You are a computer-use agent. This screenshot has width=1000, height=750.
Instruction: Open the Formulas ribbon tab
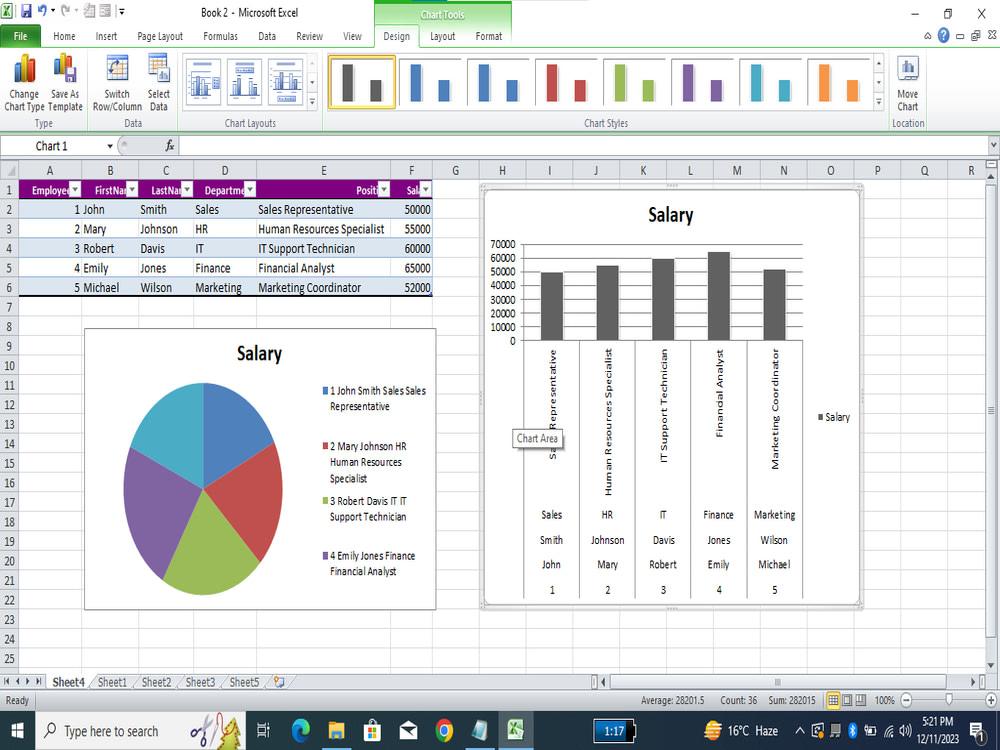tap(220, 36)
